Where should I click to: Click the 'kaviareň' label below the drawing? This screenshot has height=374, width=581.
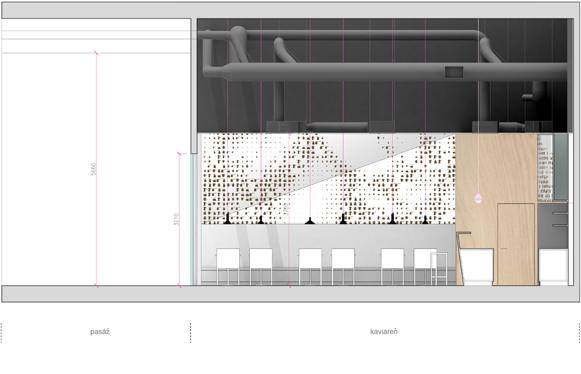coord(384,331)
